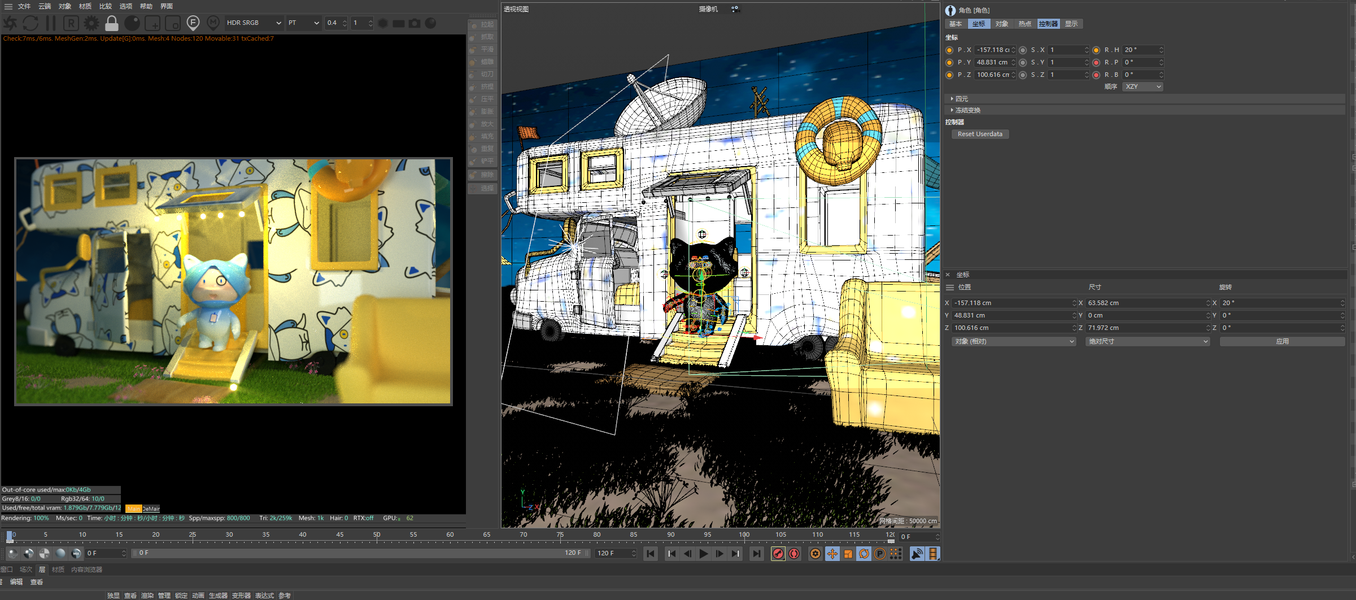The height and width of the screenshot is (600, 1356).
Task: Open the 比较 menu
Action: (x=105, y=6)
